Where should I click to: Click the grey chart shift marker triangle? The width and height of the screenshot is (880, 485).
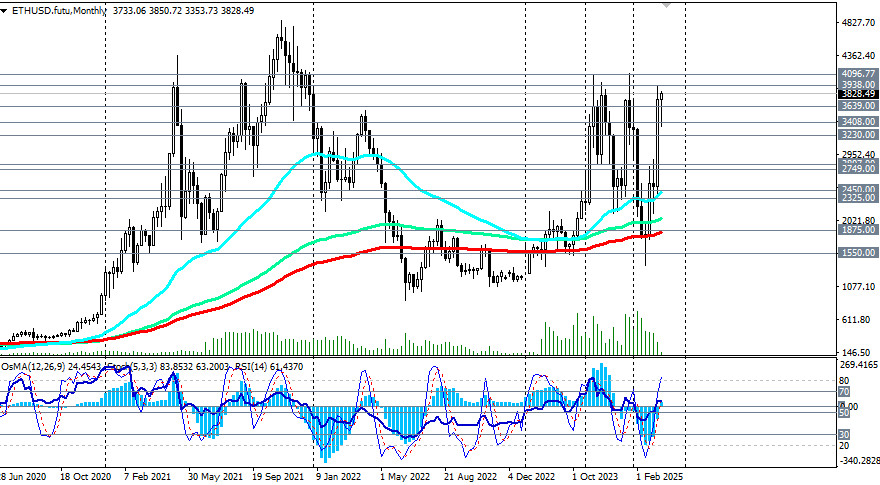[666, 4]
